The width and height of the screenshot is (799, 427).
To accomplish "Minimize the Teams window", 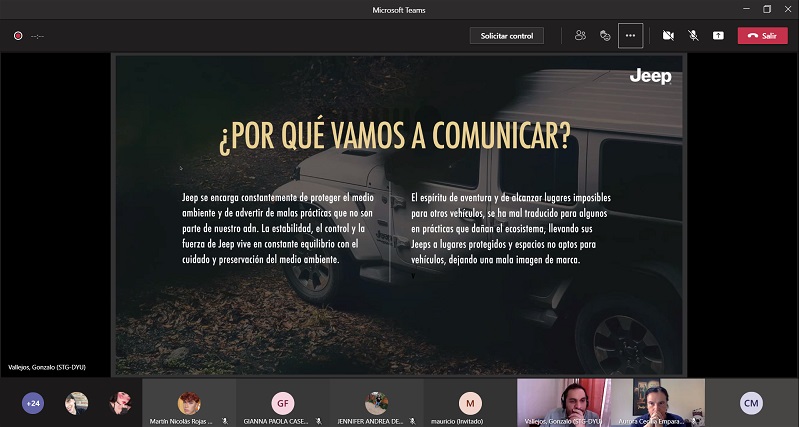I will (x=746, y=9).
